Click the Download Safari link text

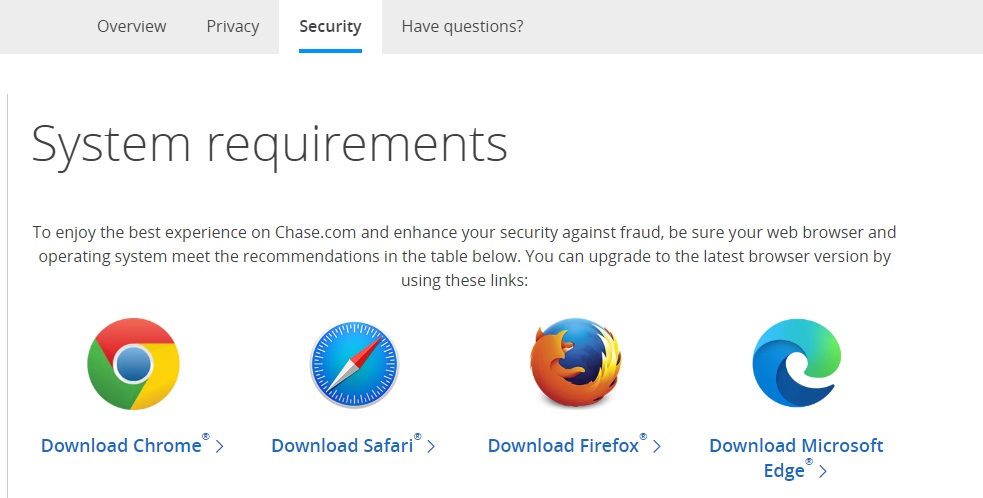[x=342, y=446]
